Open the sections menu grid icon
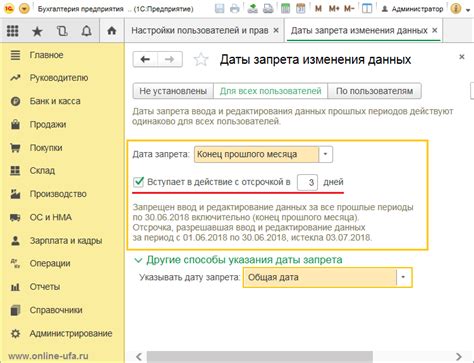This screenshot has height=363, width=474. point(13,31)
